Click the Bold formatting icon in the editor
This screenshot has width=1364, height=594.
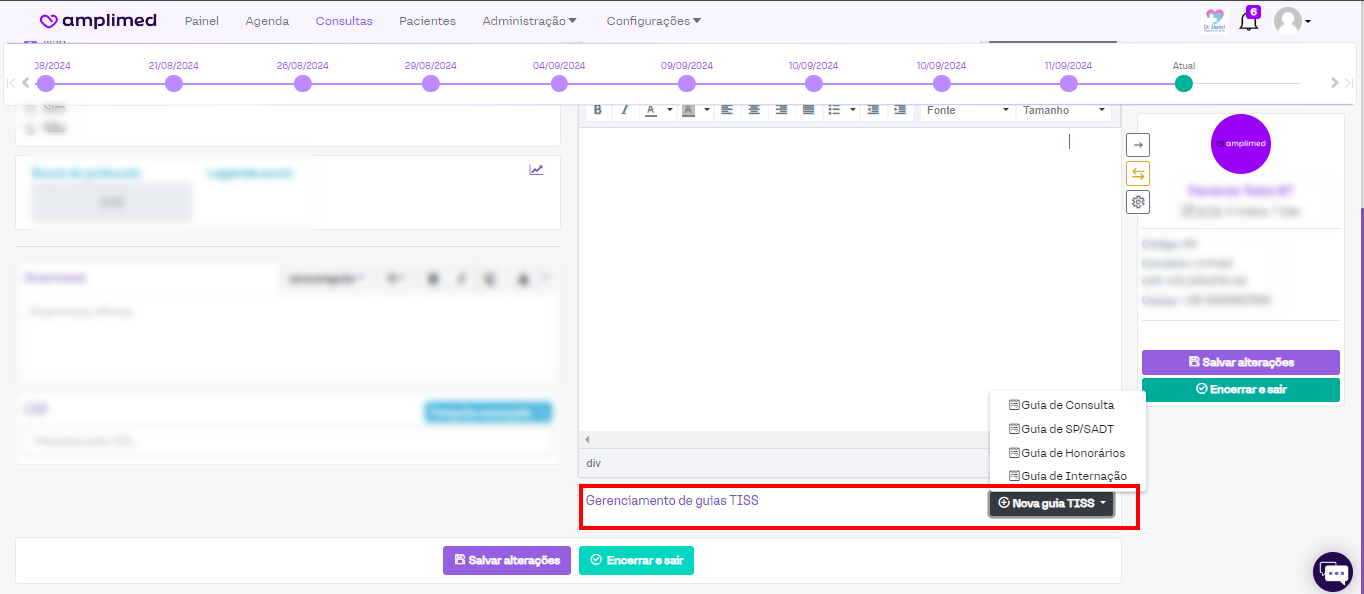pos(598,110)
